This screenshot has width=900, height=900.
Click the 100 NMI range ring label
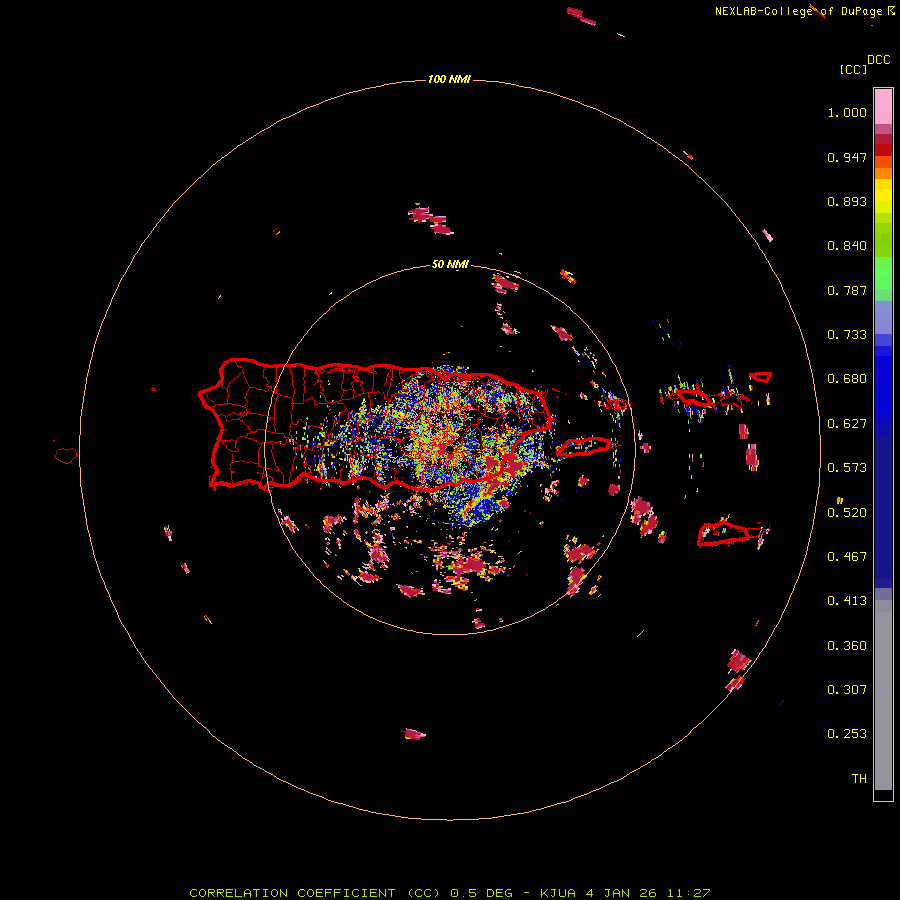pos(449,79)
